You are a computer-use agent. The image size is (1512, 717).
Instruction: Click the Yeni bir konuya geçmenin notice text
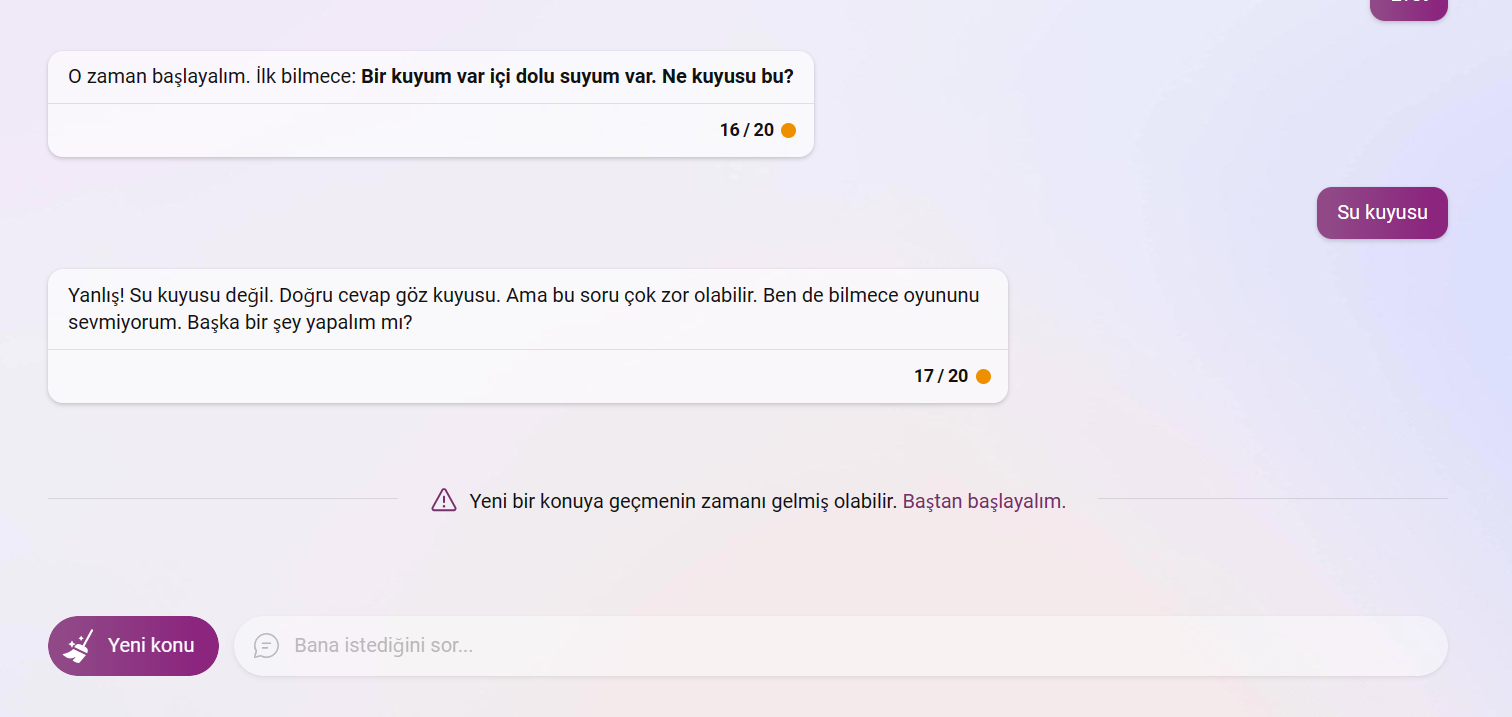click(683, 501)
